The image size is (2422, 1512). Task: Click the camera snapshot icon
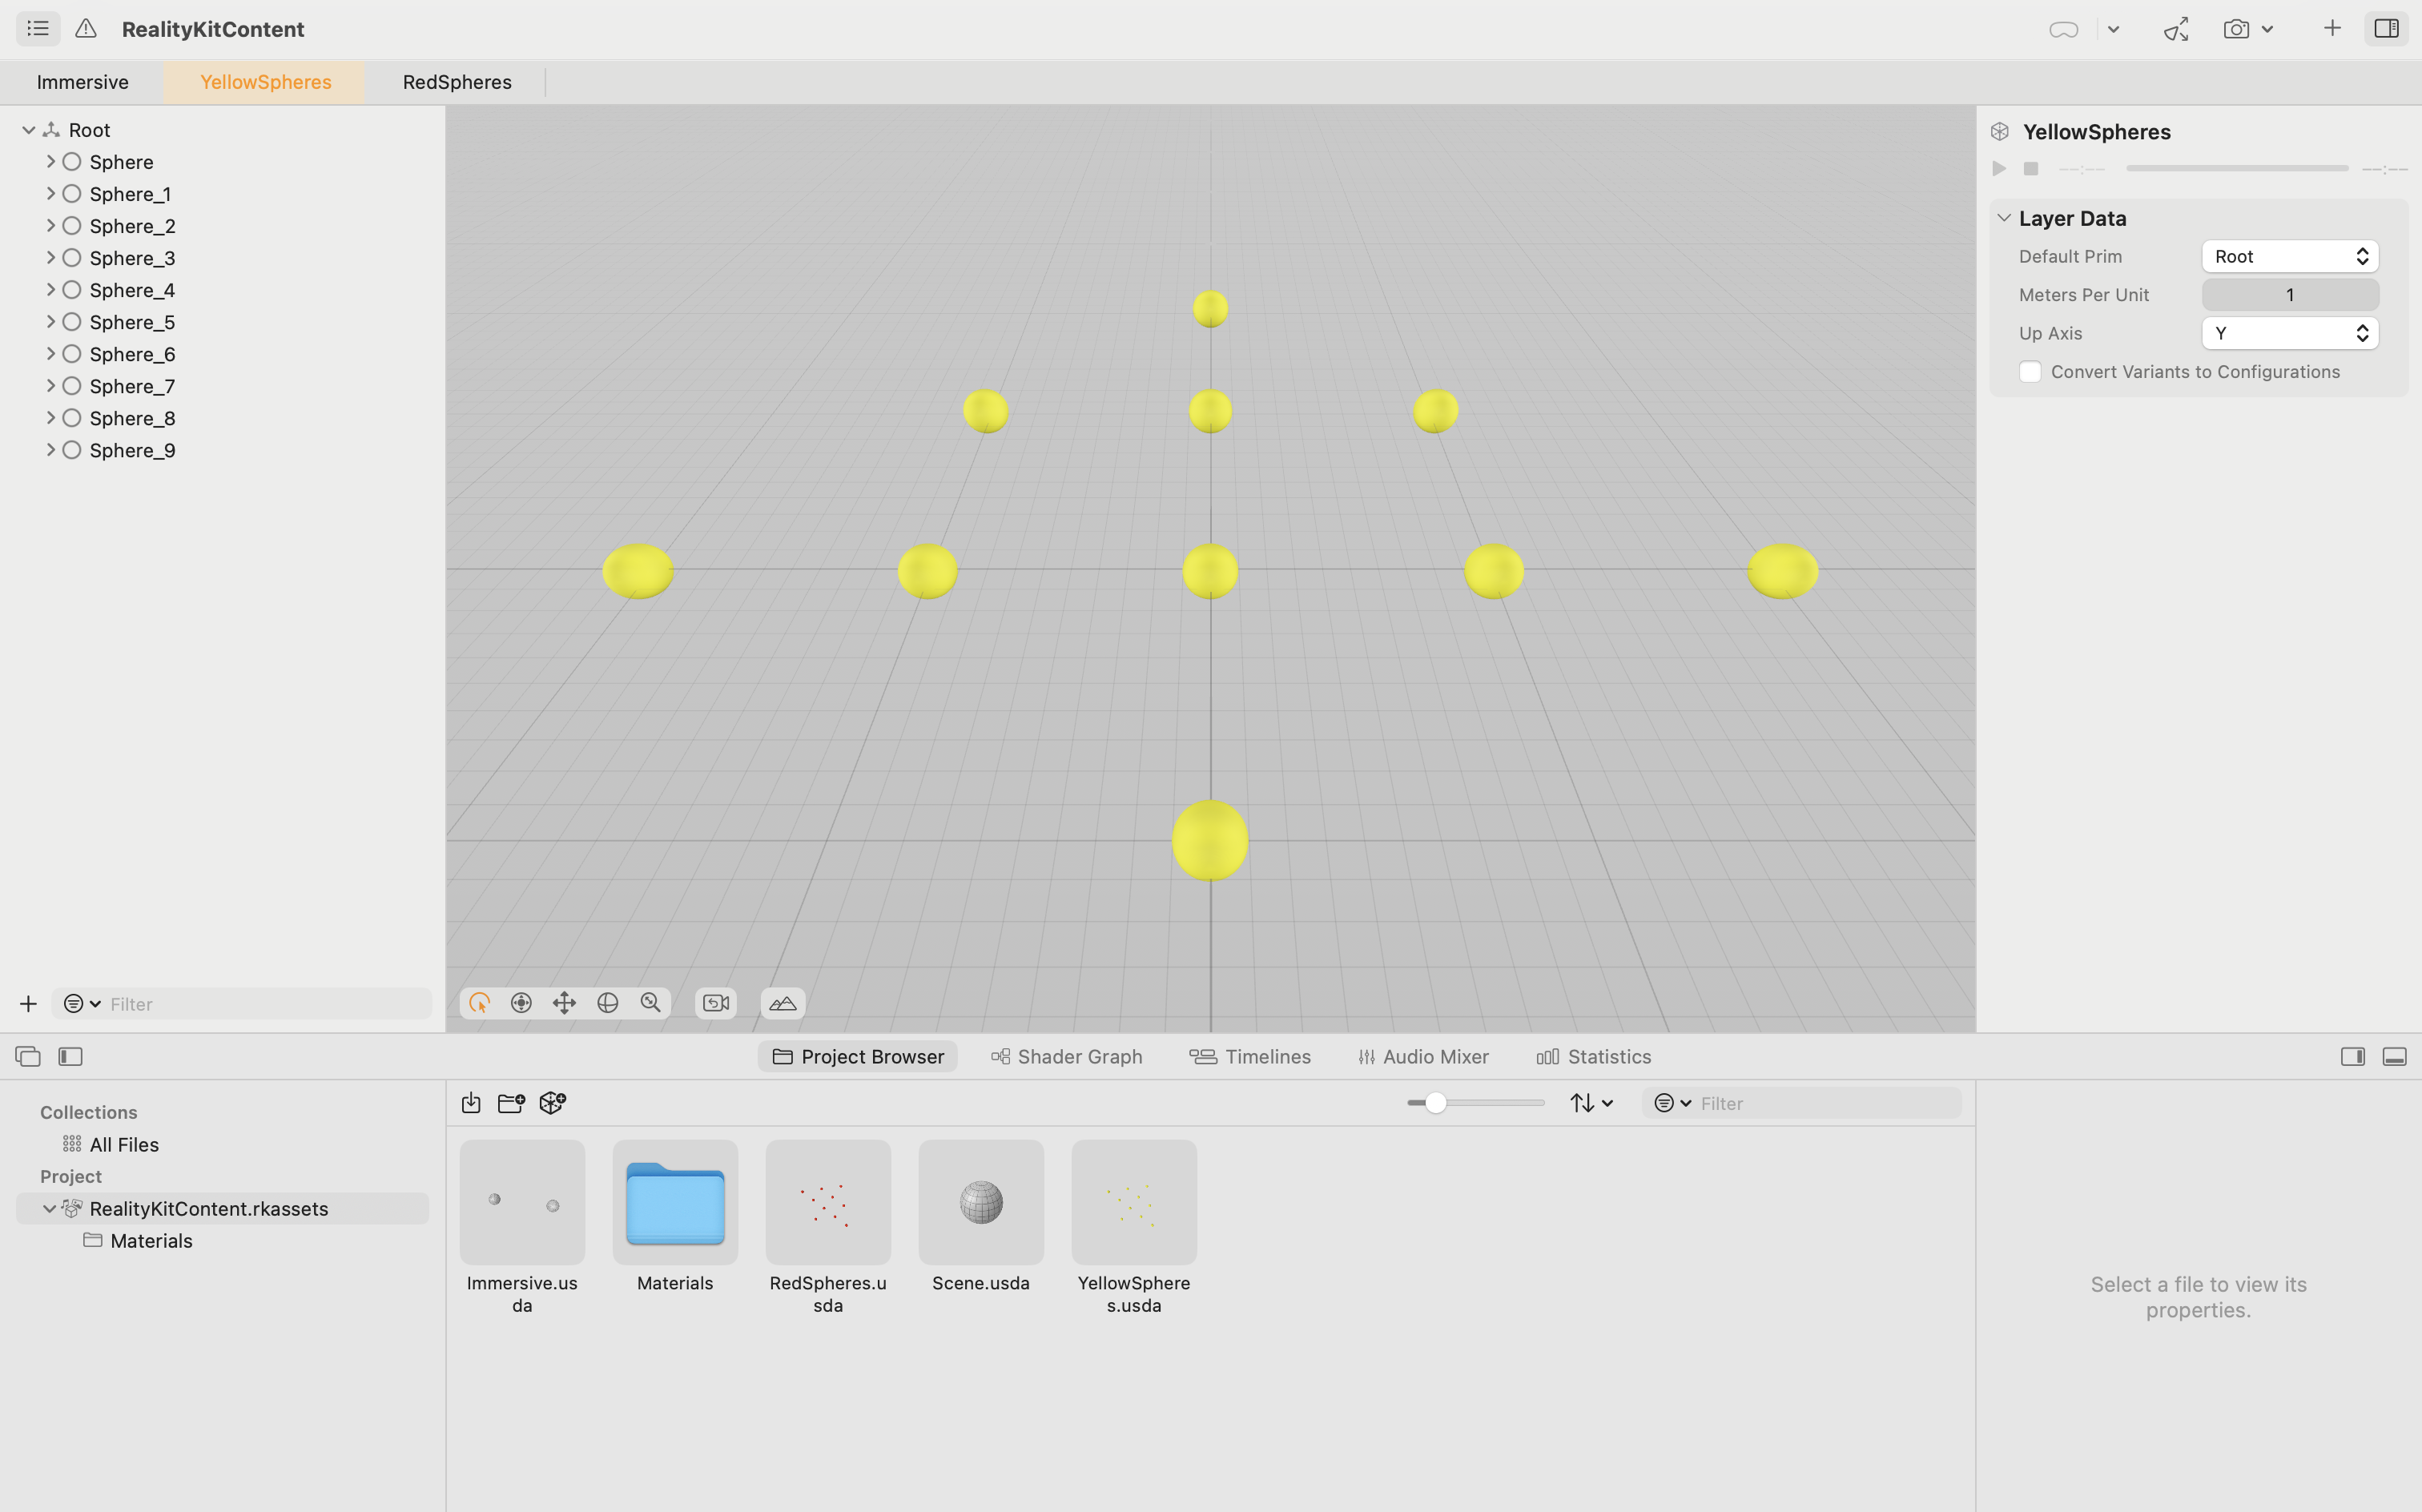2236,29
